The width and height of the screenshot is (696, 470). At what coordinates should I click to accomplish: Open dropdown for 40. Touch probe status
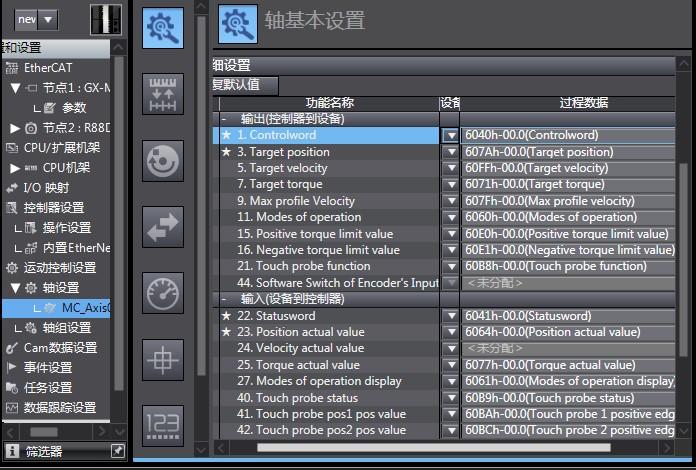451,398
